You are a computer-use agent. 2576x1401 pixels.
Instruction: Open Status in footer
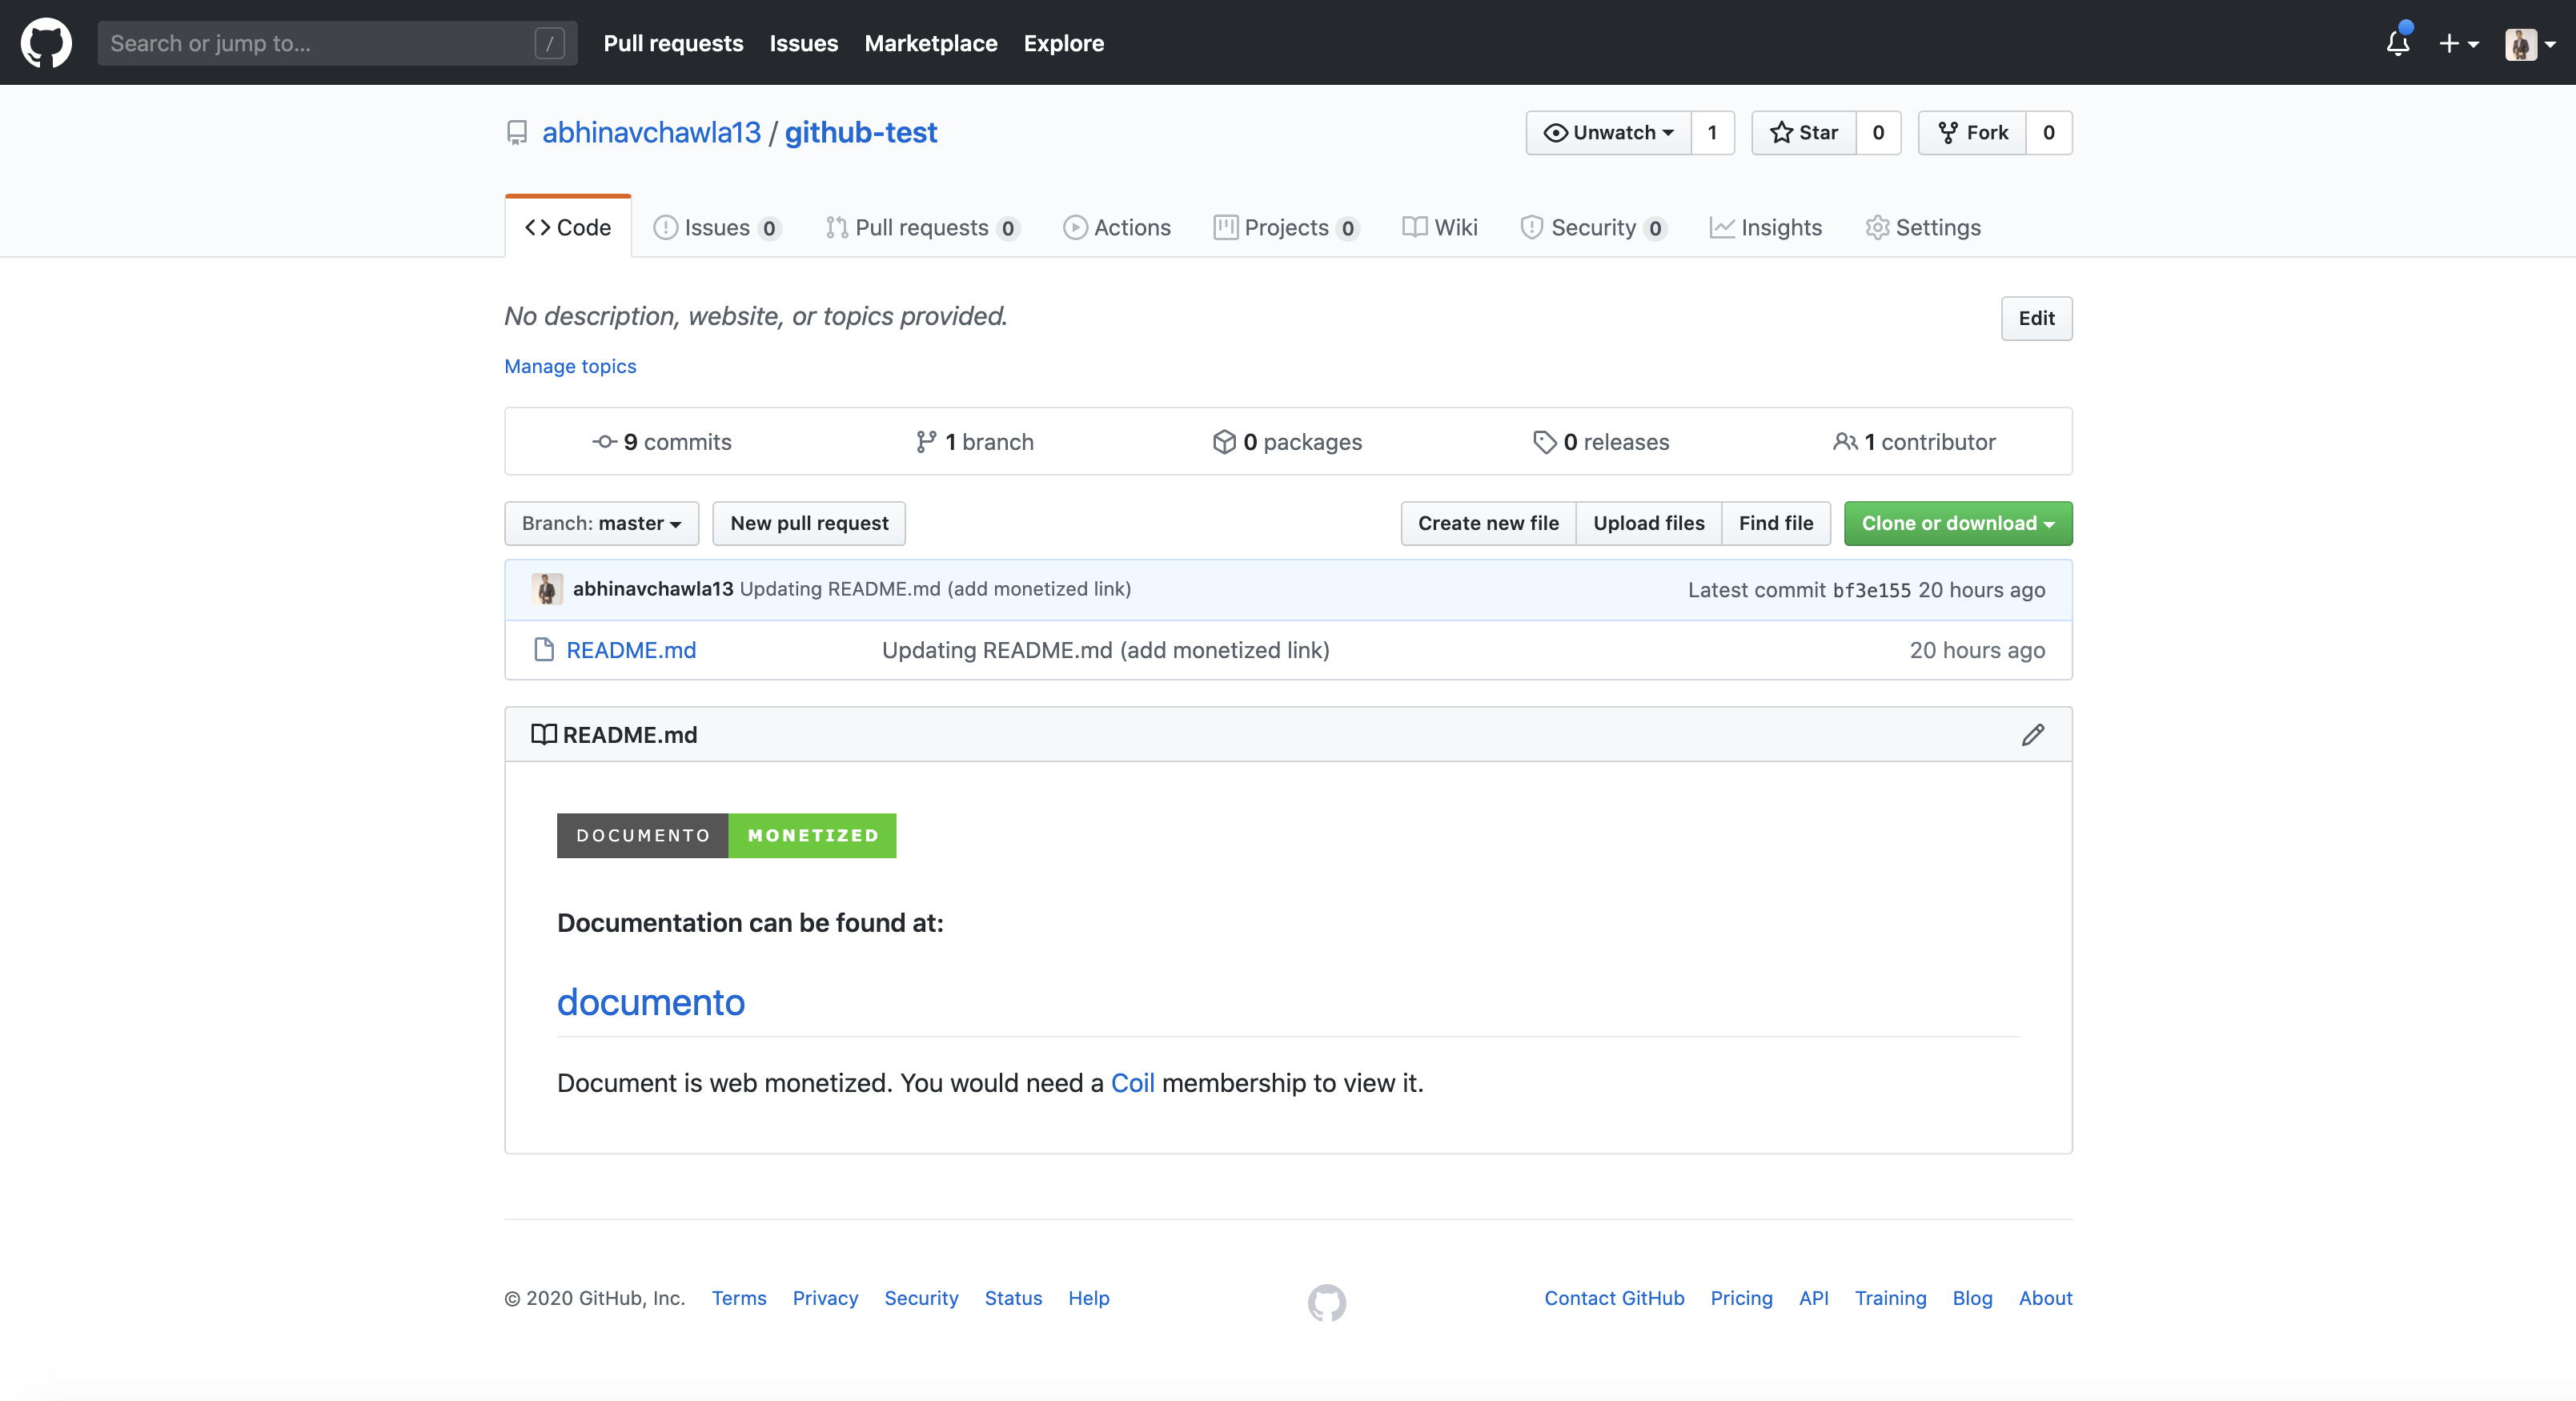point(1013,1298)
